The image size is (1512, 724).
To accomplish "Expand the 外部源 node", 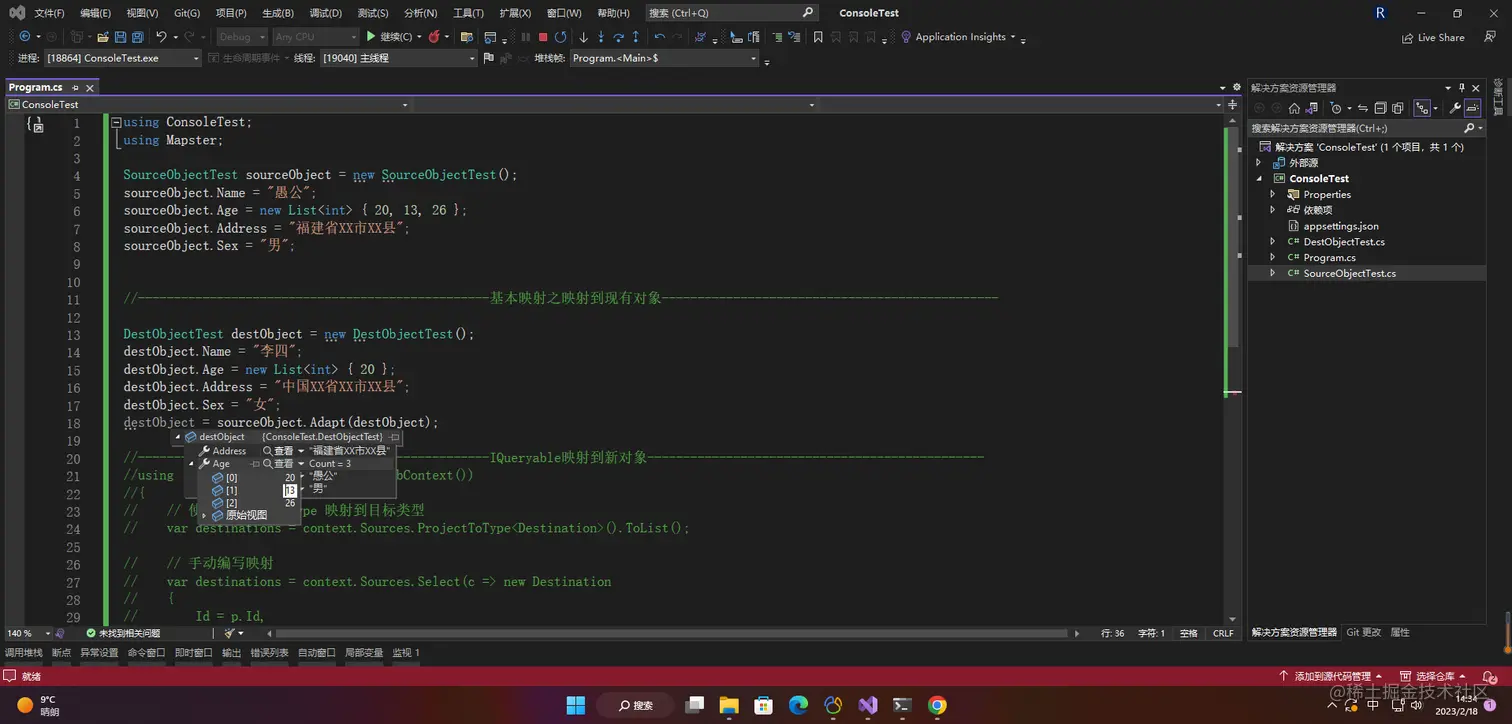I will tap(1259, 162).
